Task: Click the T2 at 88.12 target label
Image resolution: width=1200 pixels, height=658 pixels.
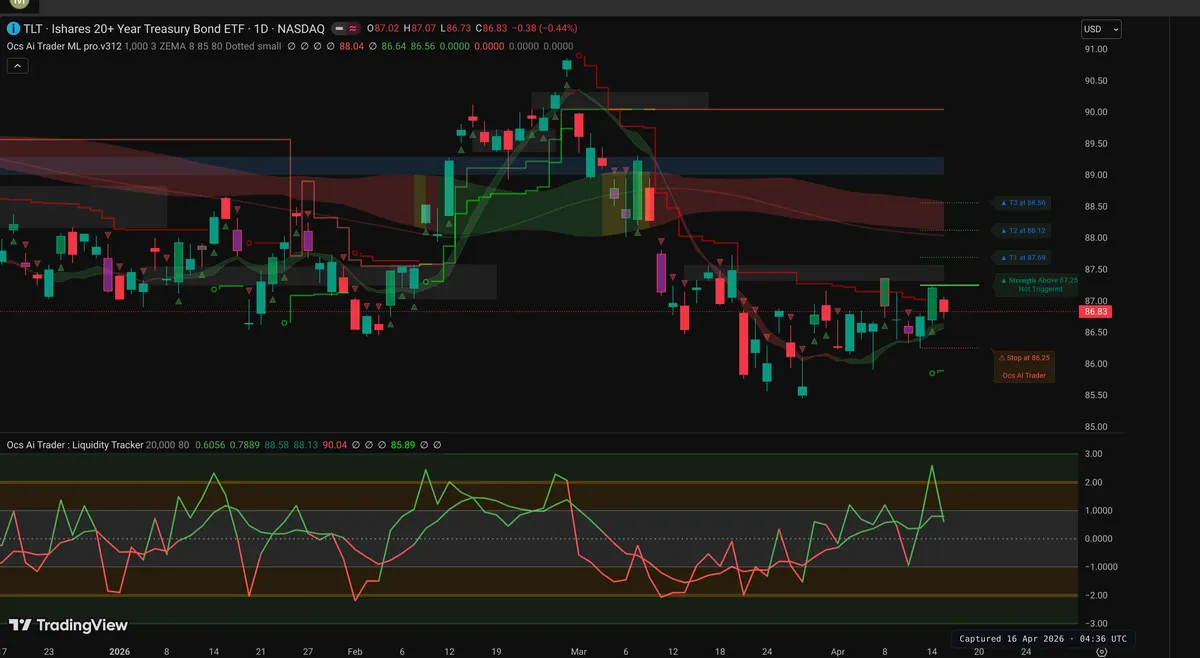Action: click(1023, 230)
